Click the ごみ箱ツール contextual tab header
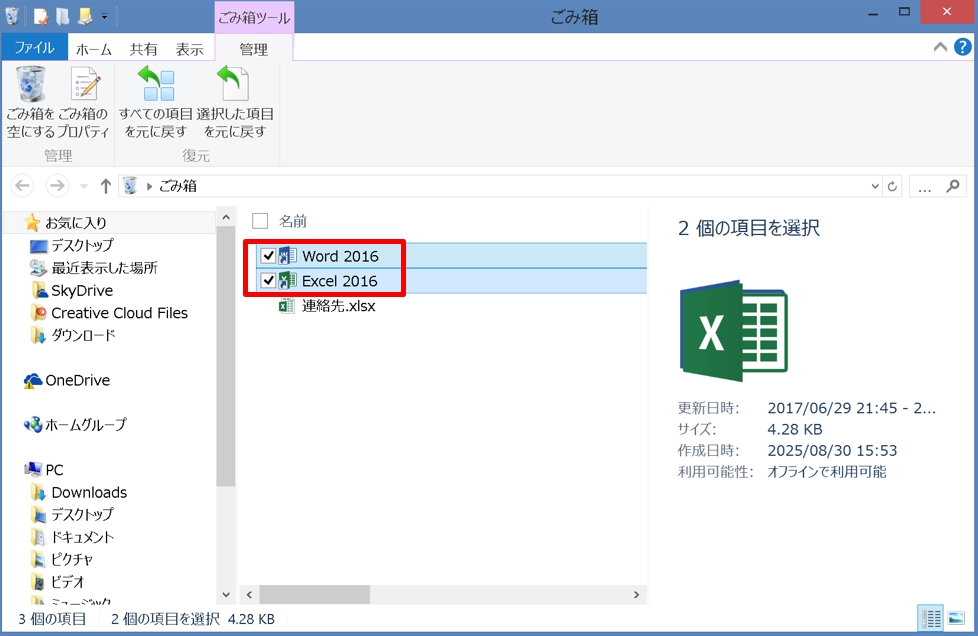The image size is (978, 636). click(x=254, y=17)
